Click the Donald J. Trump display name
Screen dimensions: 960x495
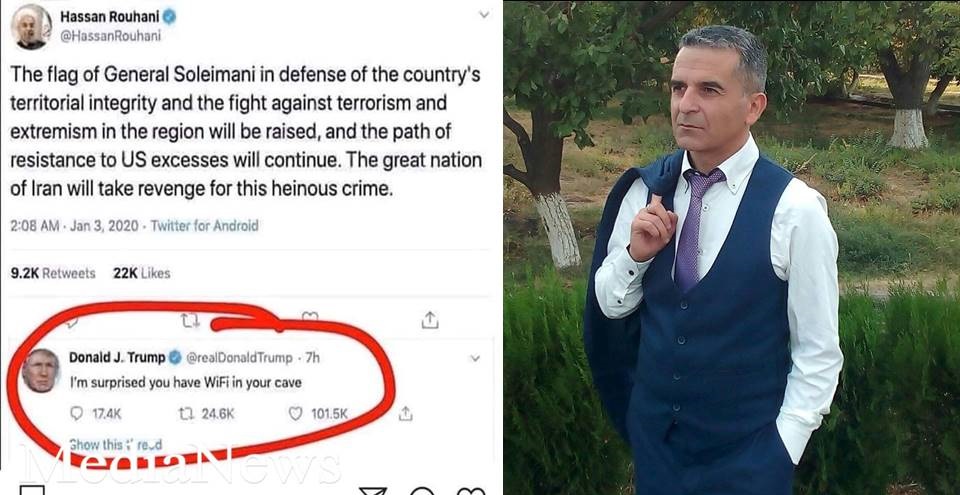117,357
